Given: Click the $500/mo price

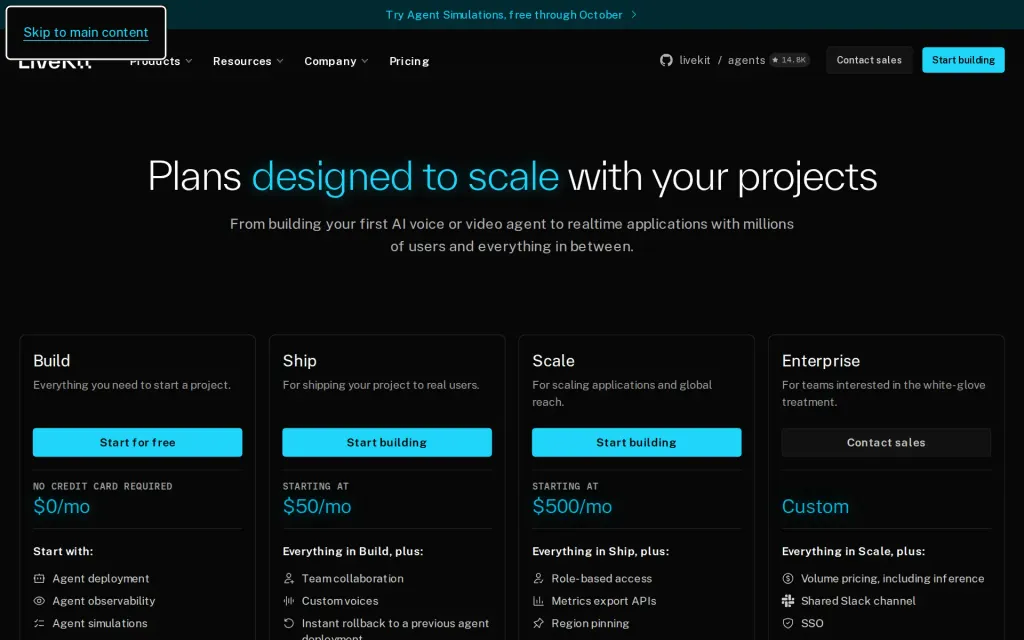Looking at the screenshot, I should pos(572,506).
